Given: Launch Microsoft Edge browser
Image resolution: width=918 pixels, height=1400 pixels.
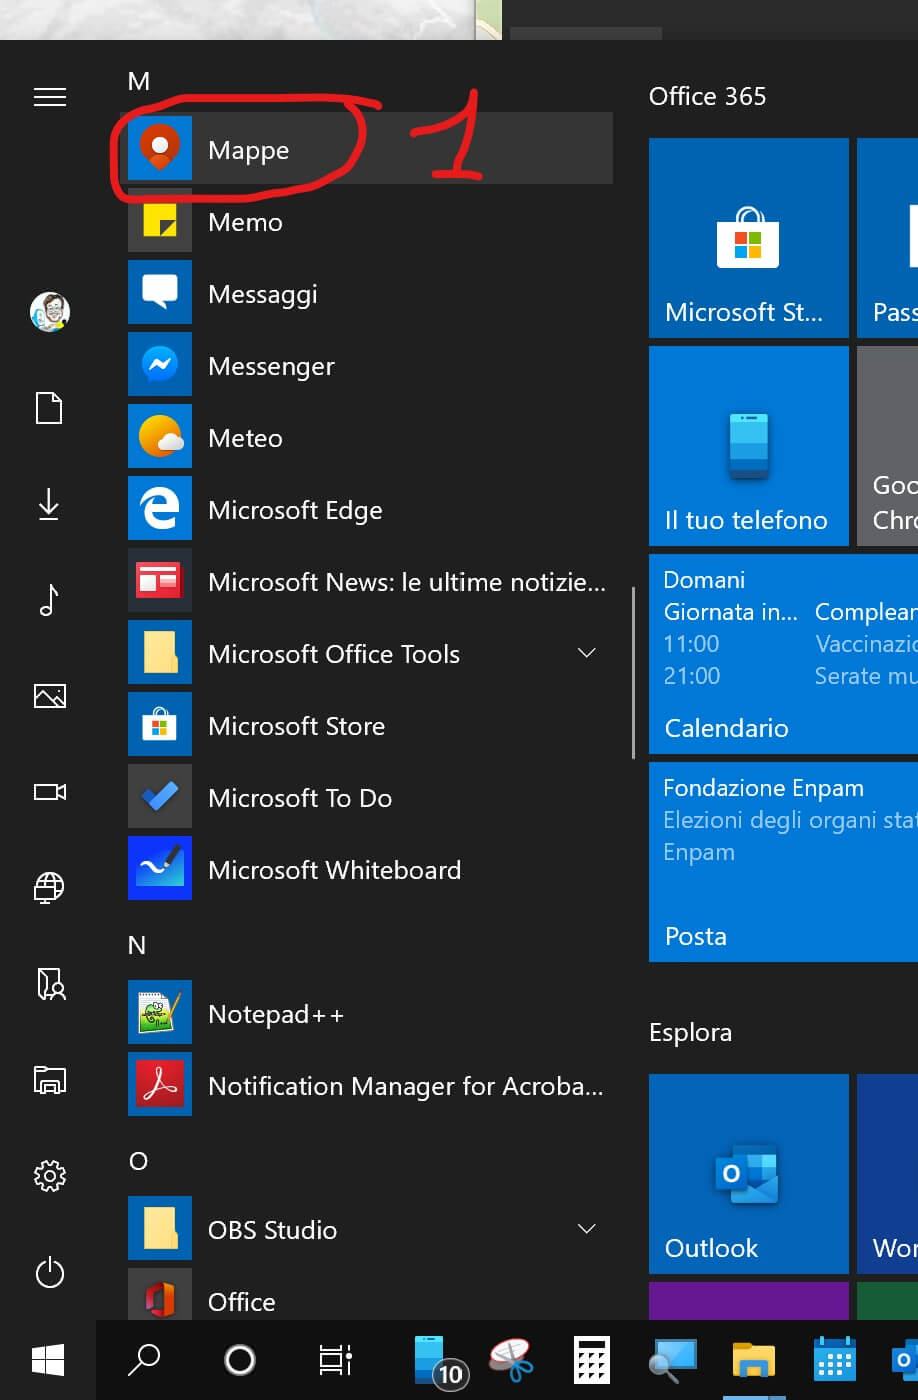Looking at the screenshot, I should 294,510.
